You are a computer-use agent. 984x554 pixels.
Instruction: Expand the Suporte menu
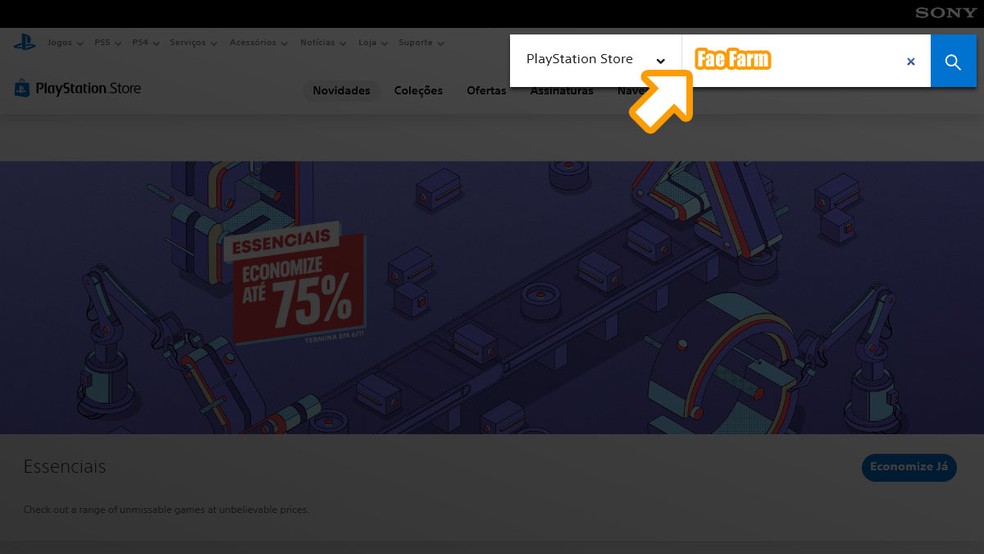click(x=421, y=43)
